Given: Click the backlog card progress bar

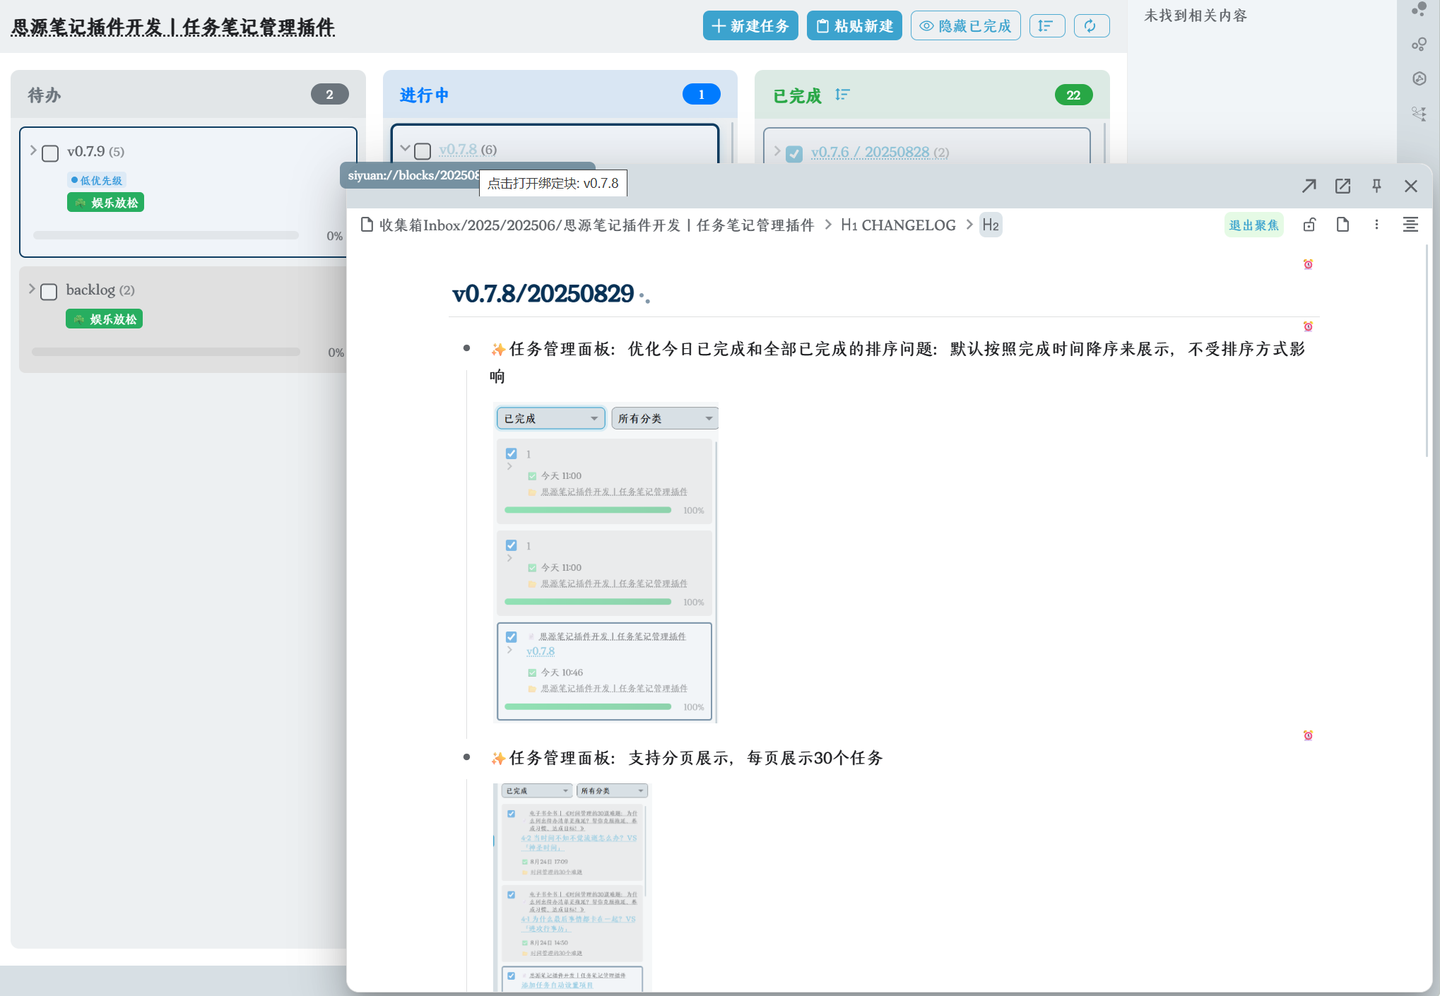Looking at the screenshot, I should coord(166,352).
